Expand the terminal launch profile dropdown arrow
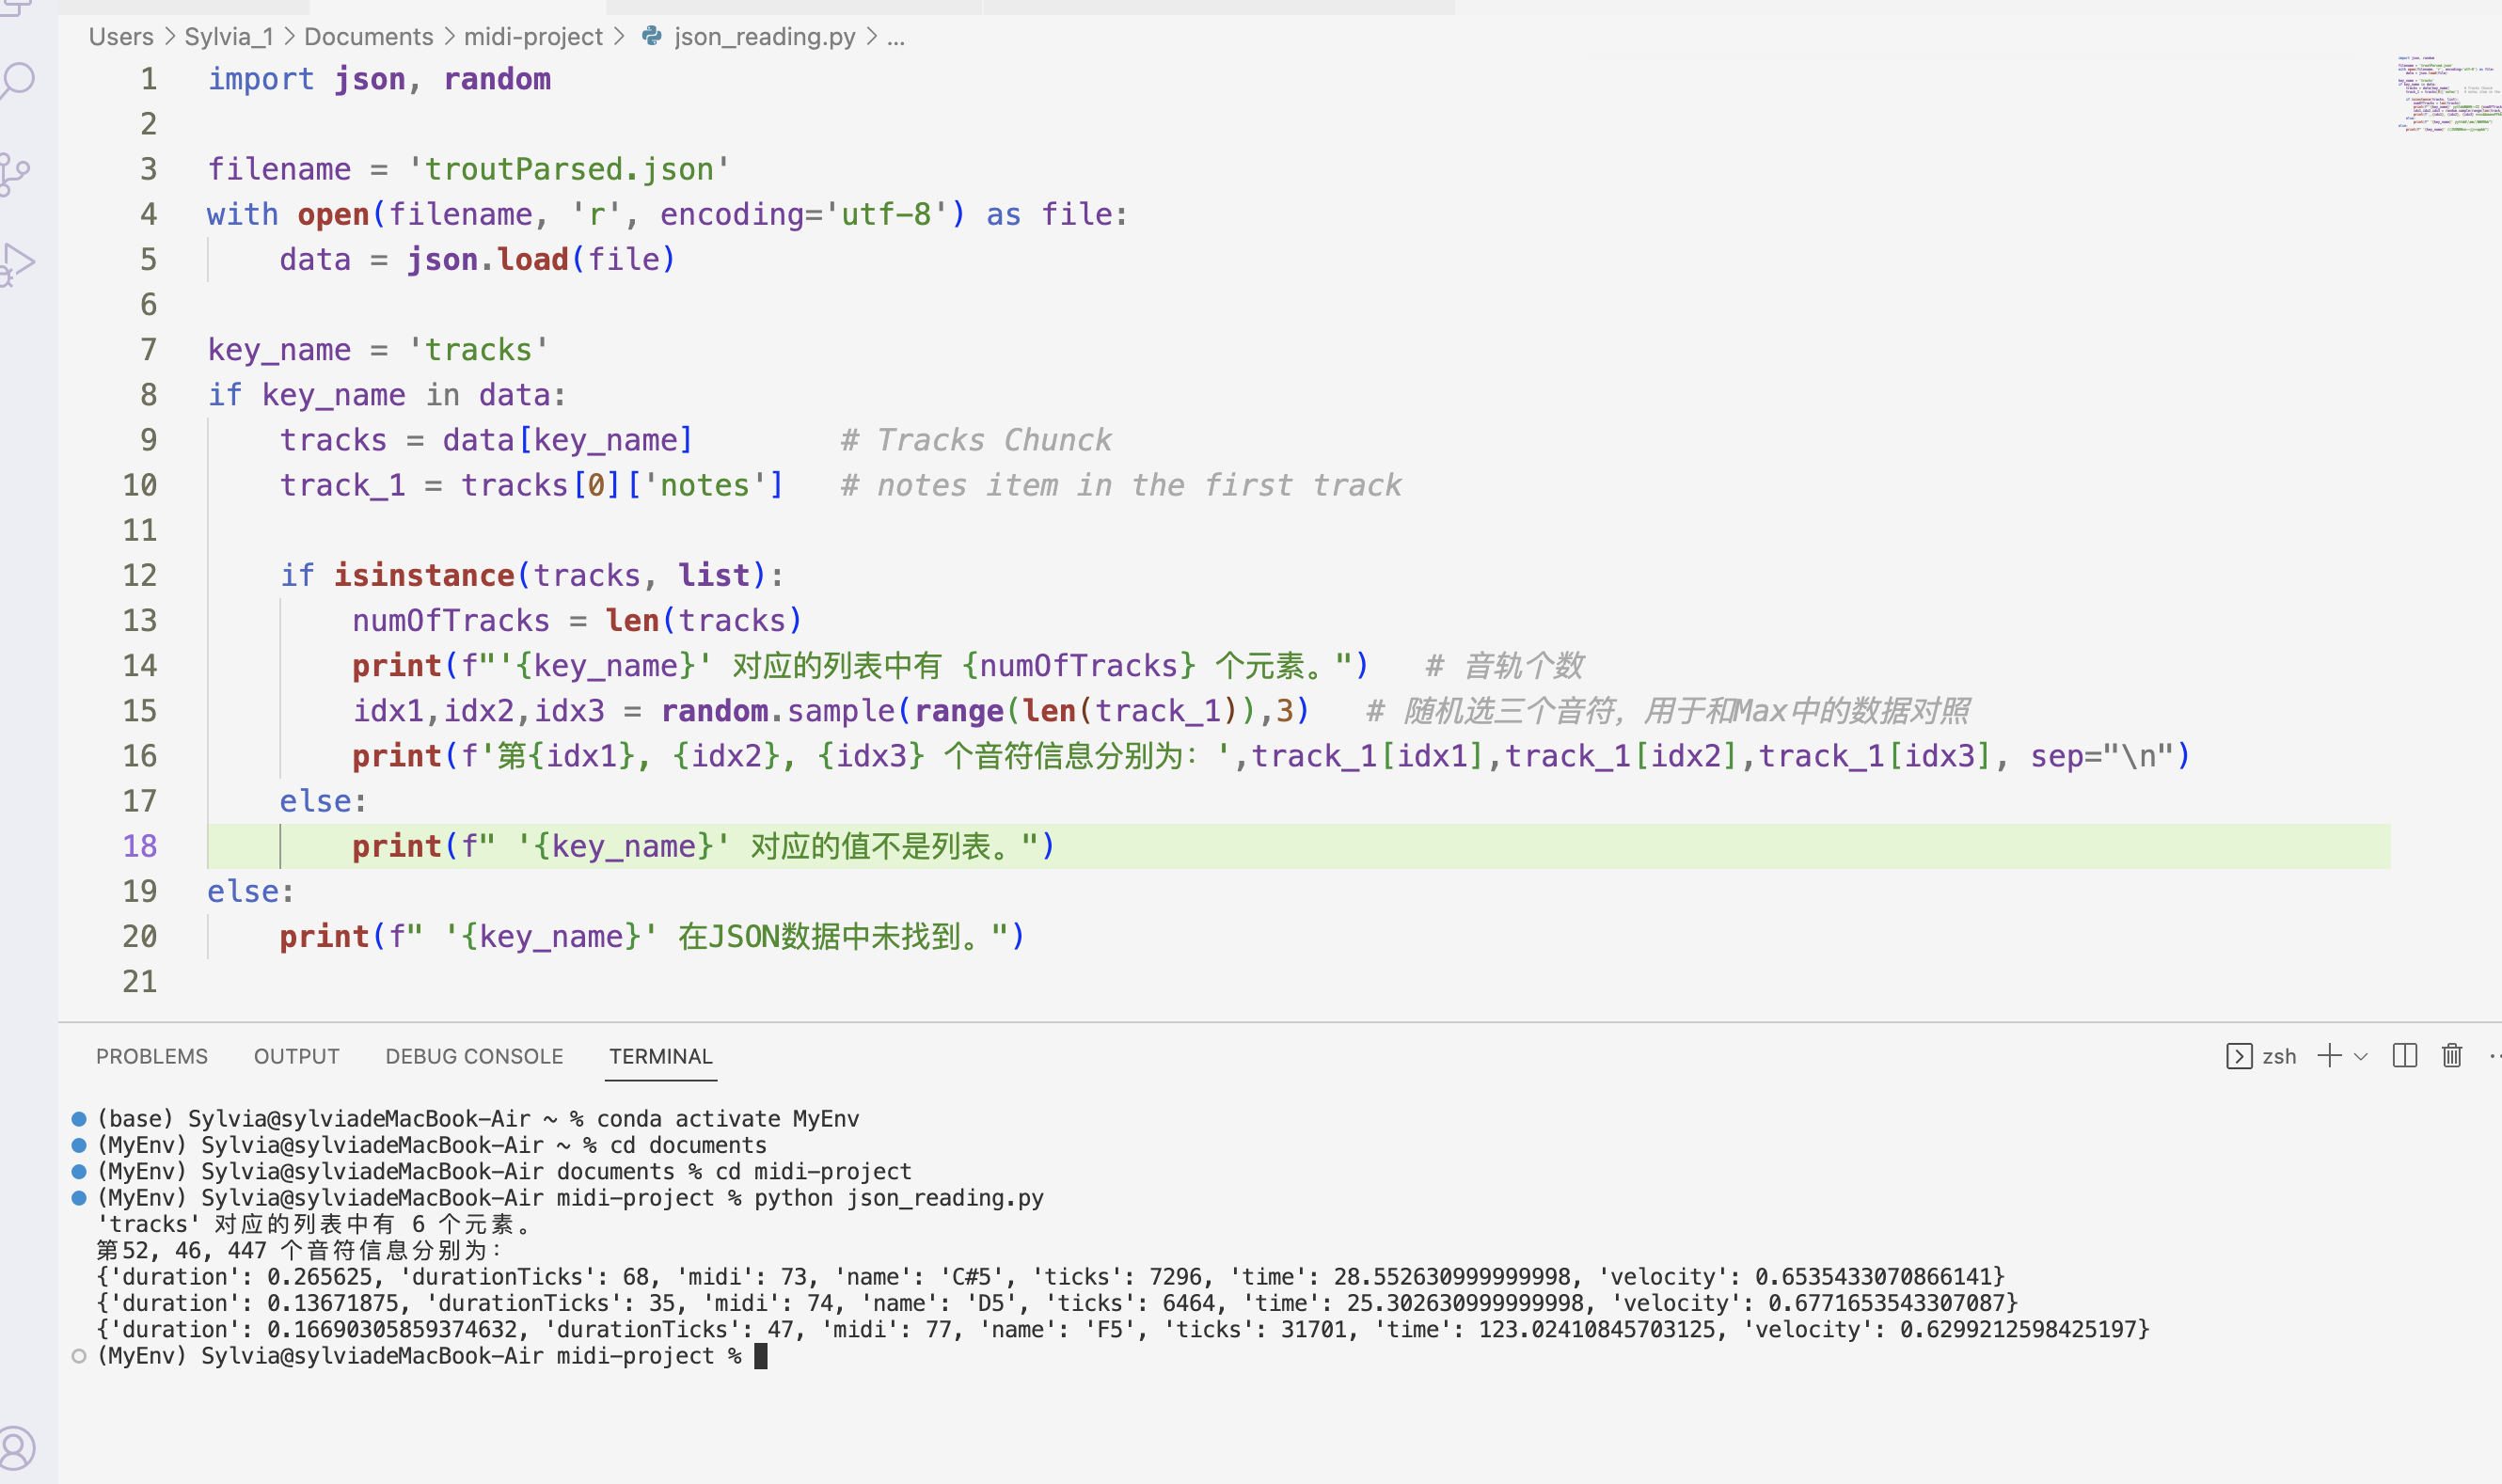2502x1484 pixels. coord(2361,1056)
